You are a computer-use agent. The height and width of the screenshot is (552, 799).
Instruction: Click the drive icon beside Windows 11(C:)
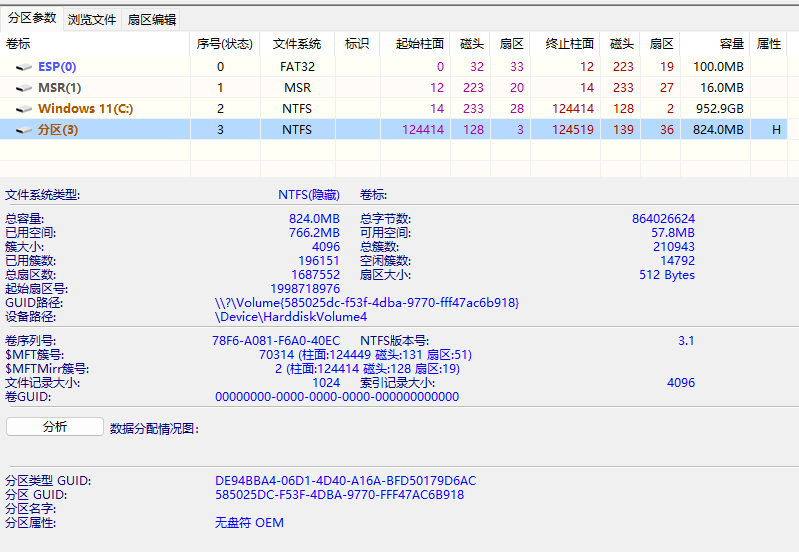pyautogui.click(x=24, y=109)
